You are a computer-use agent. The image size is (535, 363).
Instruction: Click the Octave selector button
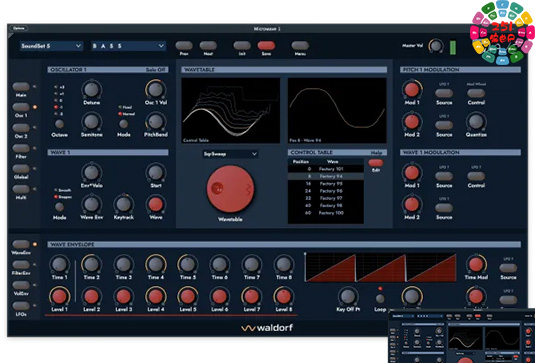point(59,124)
